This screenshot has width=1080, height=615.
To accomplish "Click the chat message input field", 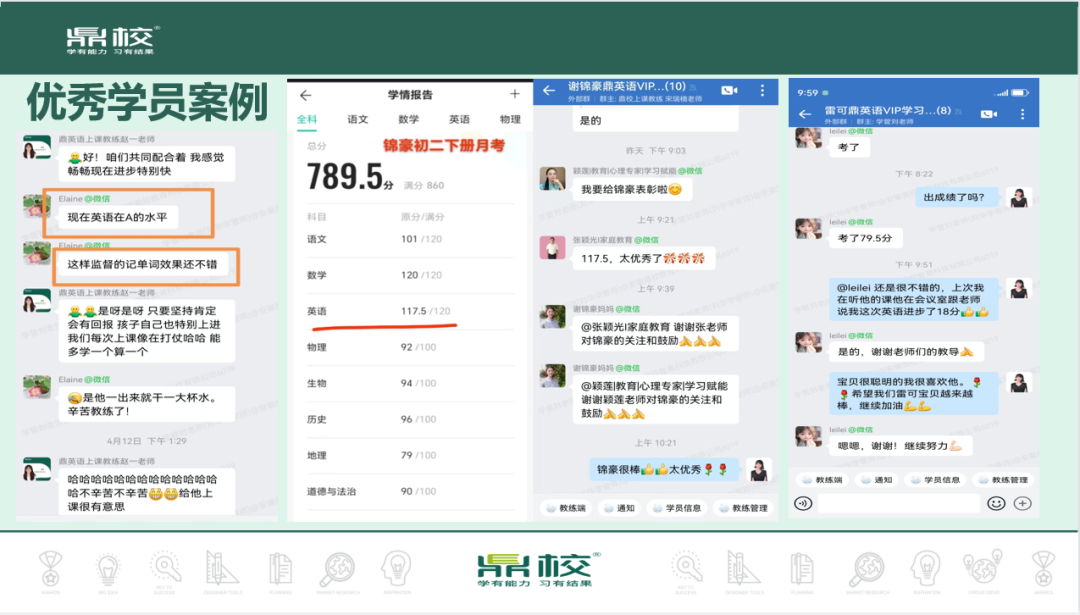I will (897, 503).
